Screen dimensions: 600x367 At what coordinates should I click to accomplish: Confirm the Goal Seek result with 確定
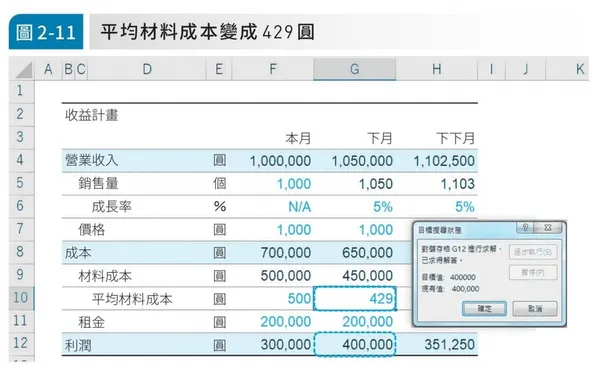[x=484, y=308]
